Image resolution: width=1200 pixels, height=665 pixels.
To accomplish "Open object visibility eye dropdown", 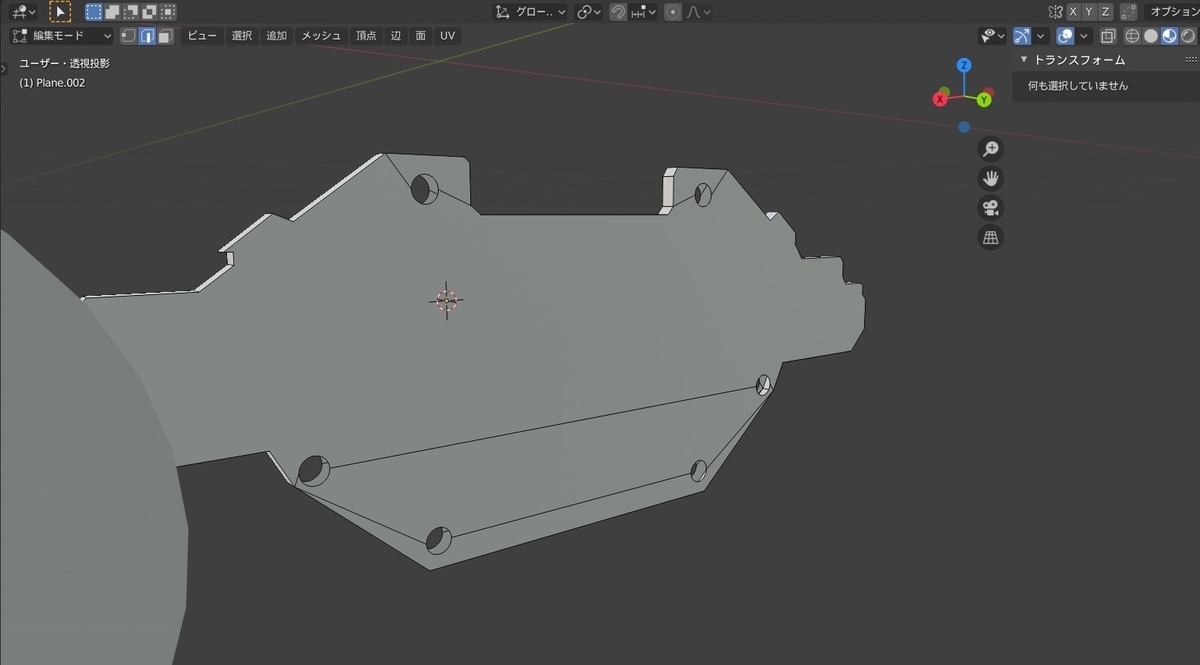I will point(993,36).
